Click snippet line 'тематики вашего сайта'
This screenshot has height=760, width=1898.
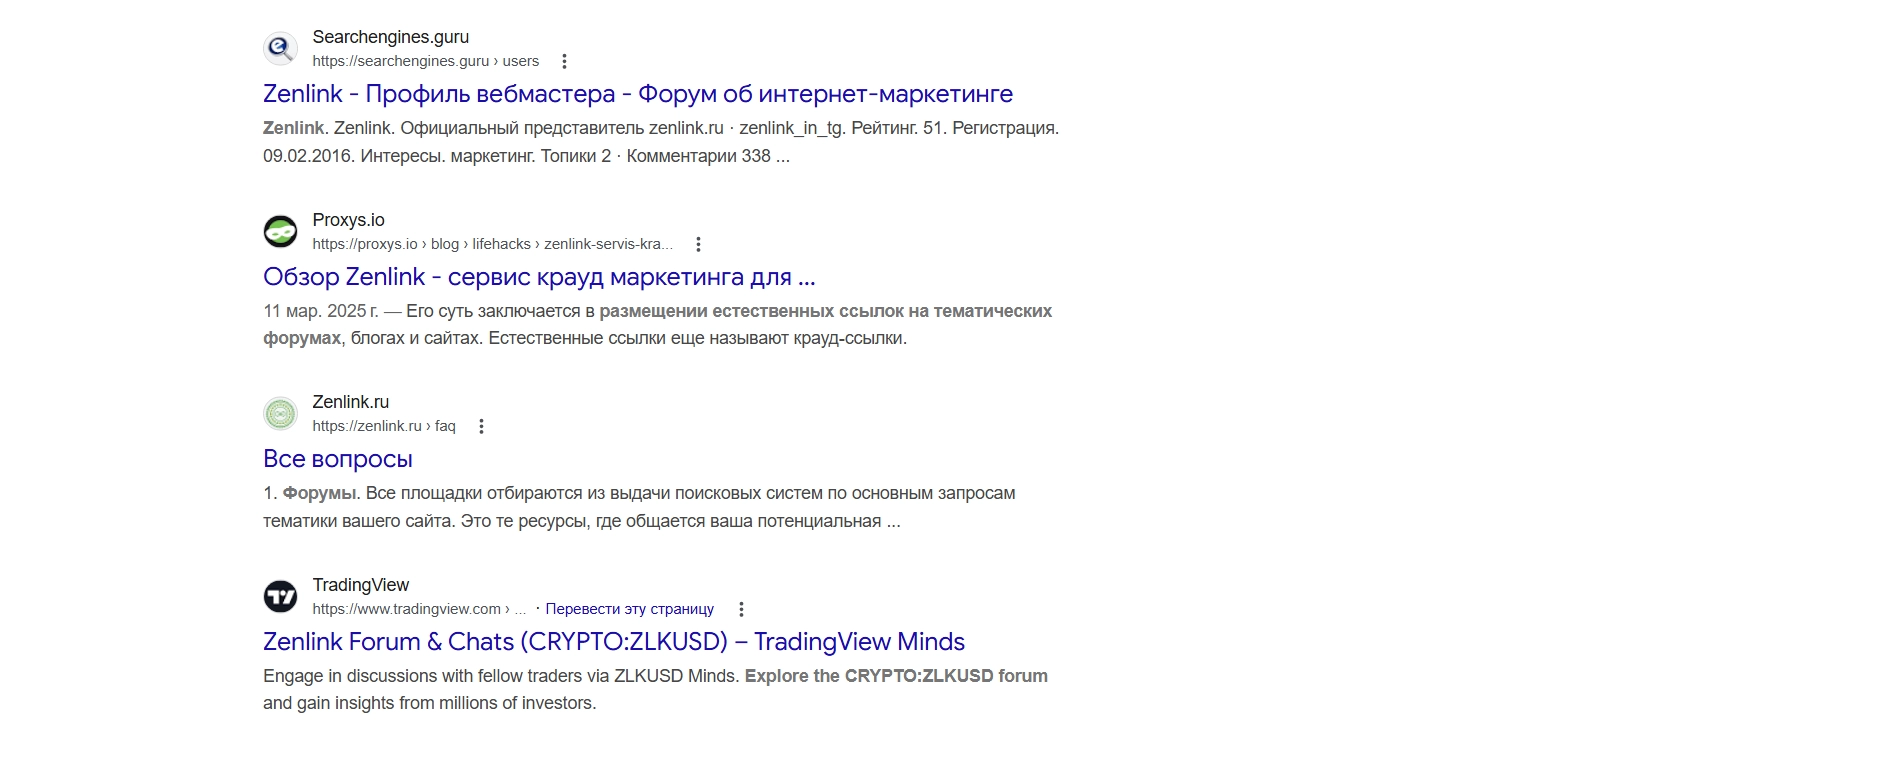point(582,521)
